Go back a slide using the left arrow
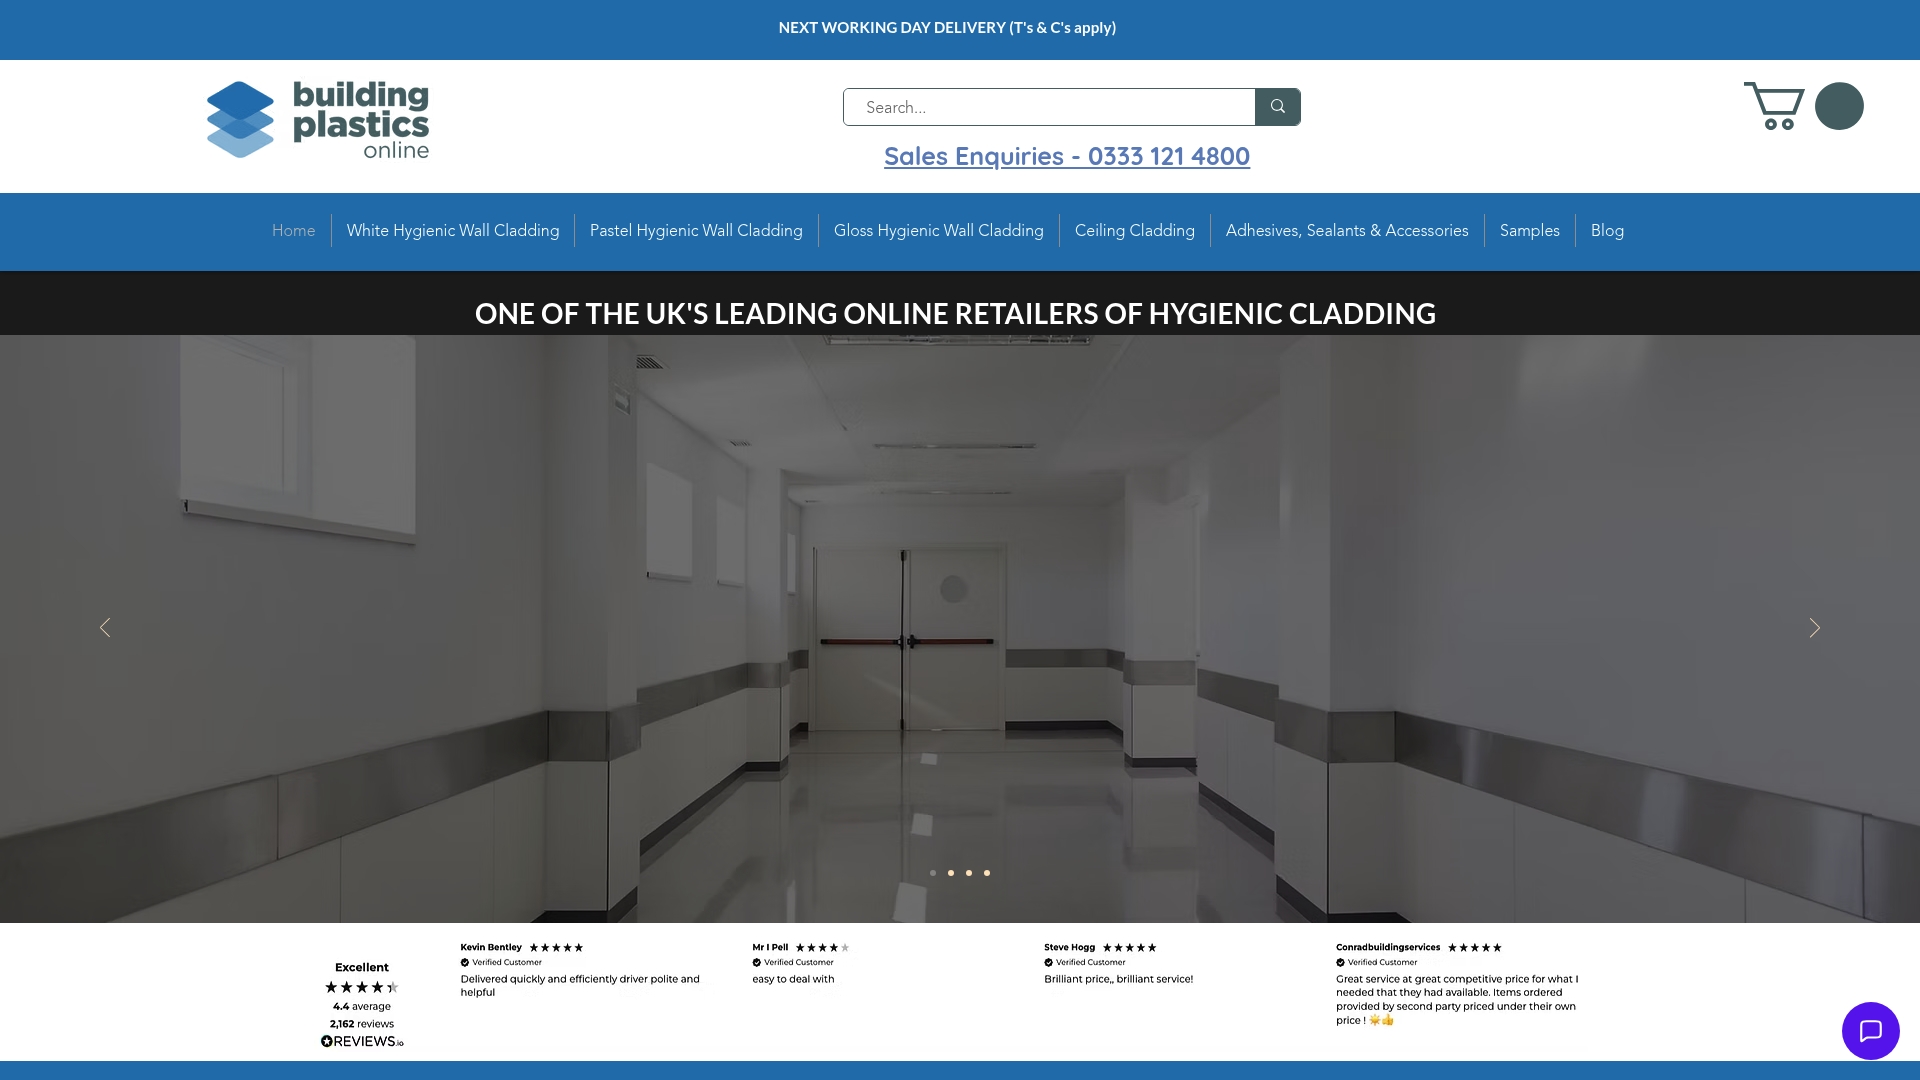The width and height of the screenshot is (1920, 1080). [x=105, y=628]
